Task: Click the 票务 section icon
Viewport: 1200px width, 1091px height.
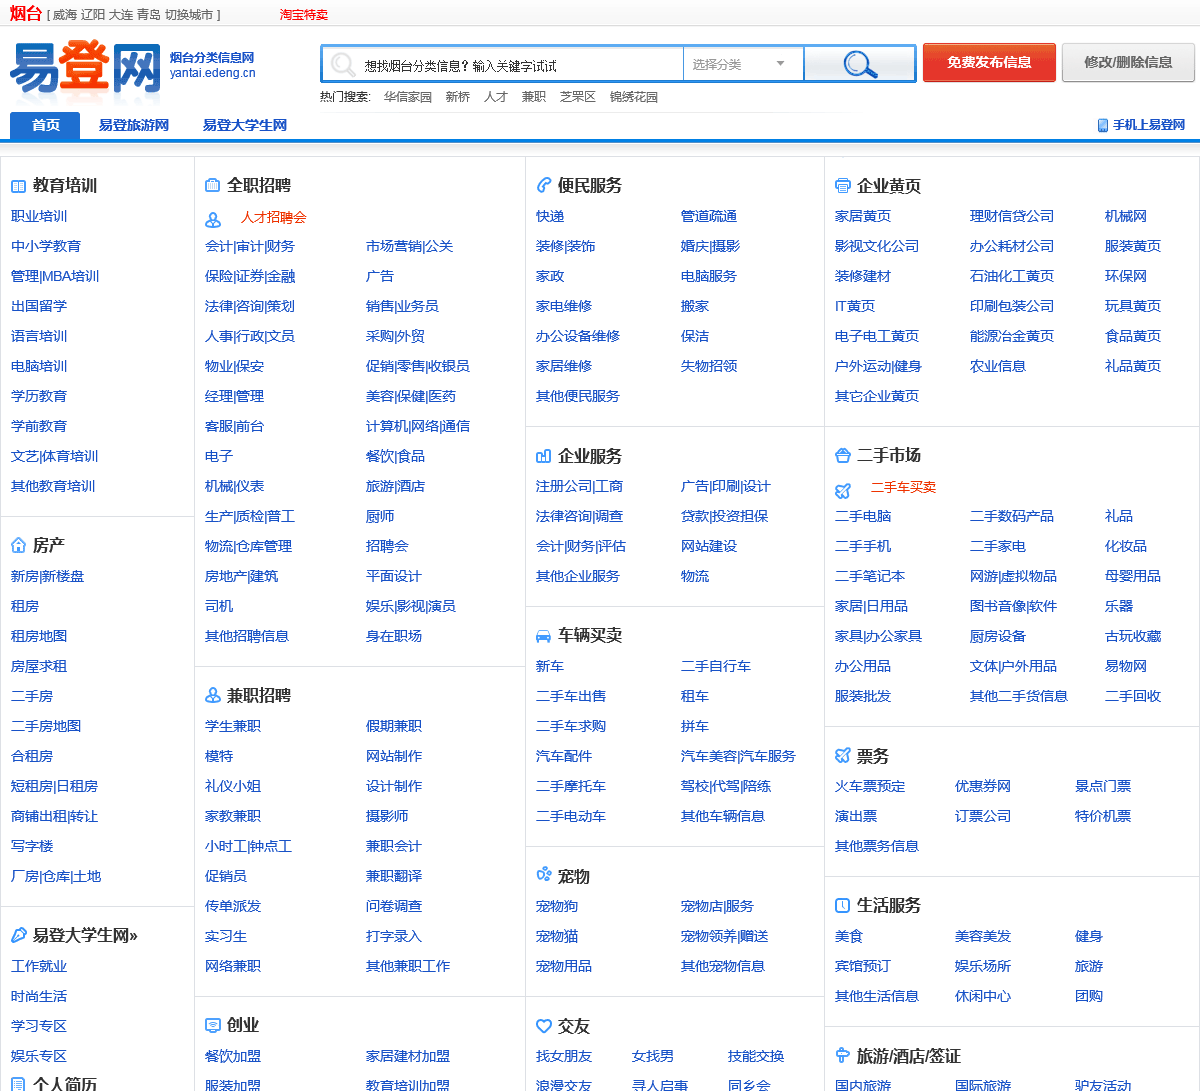Action: pos(842,756)
